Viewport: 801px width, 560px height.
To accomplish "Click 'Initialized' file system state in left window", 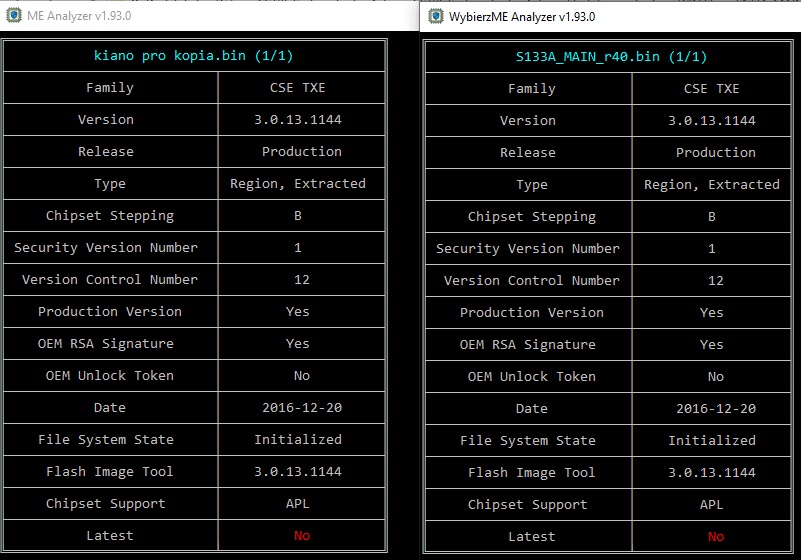I will tap(298, 440).
